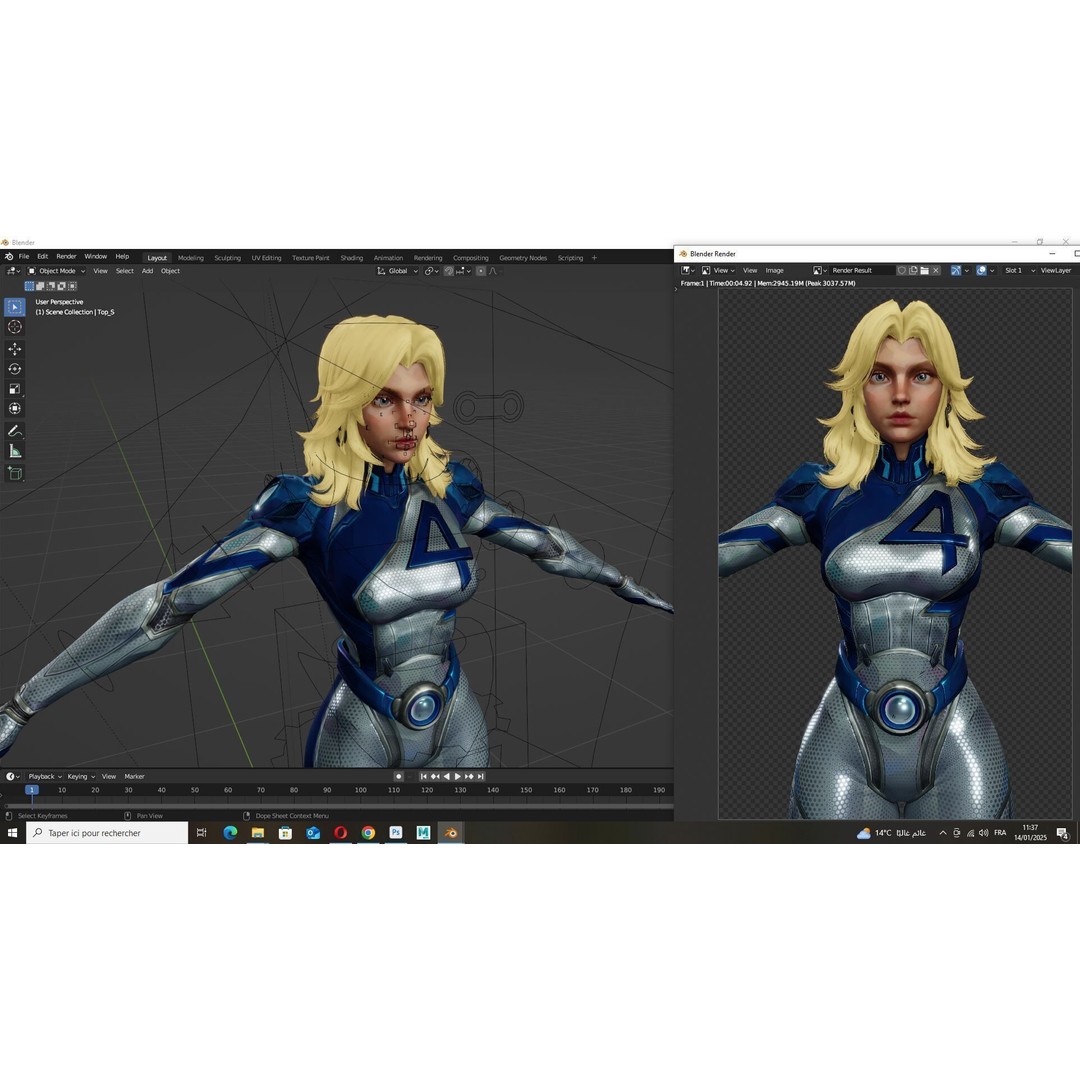
Task: Toggle auto keying record button
Action: tap(398, 776)
